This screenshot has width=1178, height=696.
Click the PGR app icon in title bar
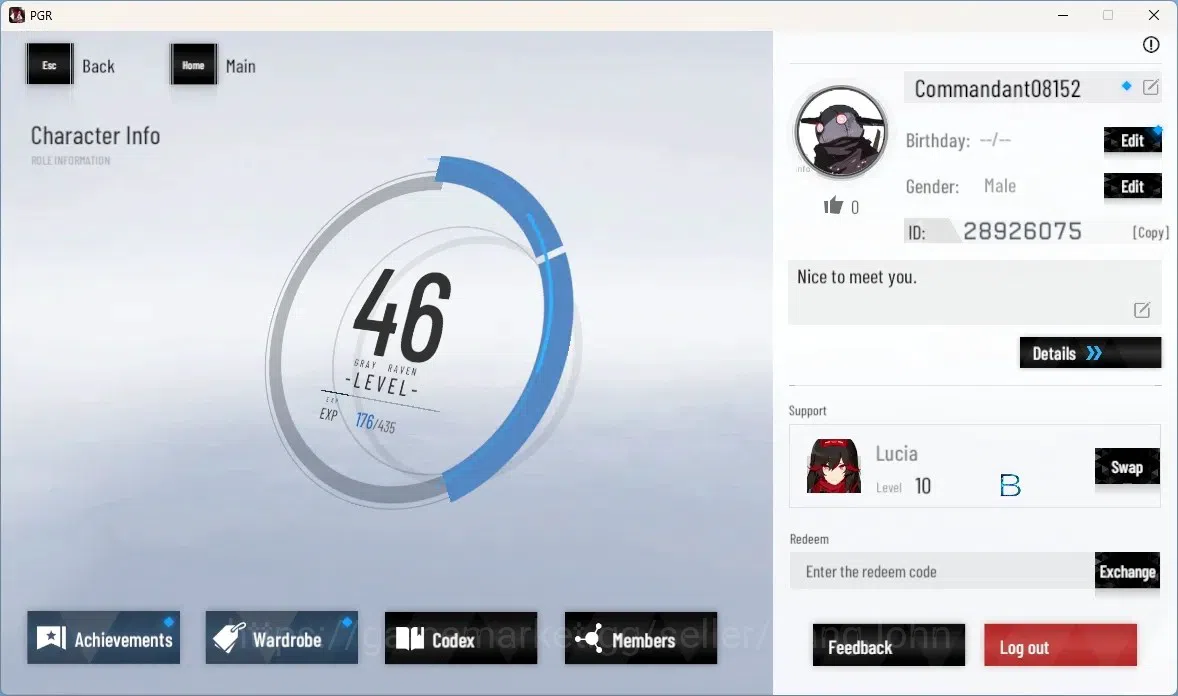point(17,15)
